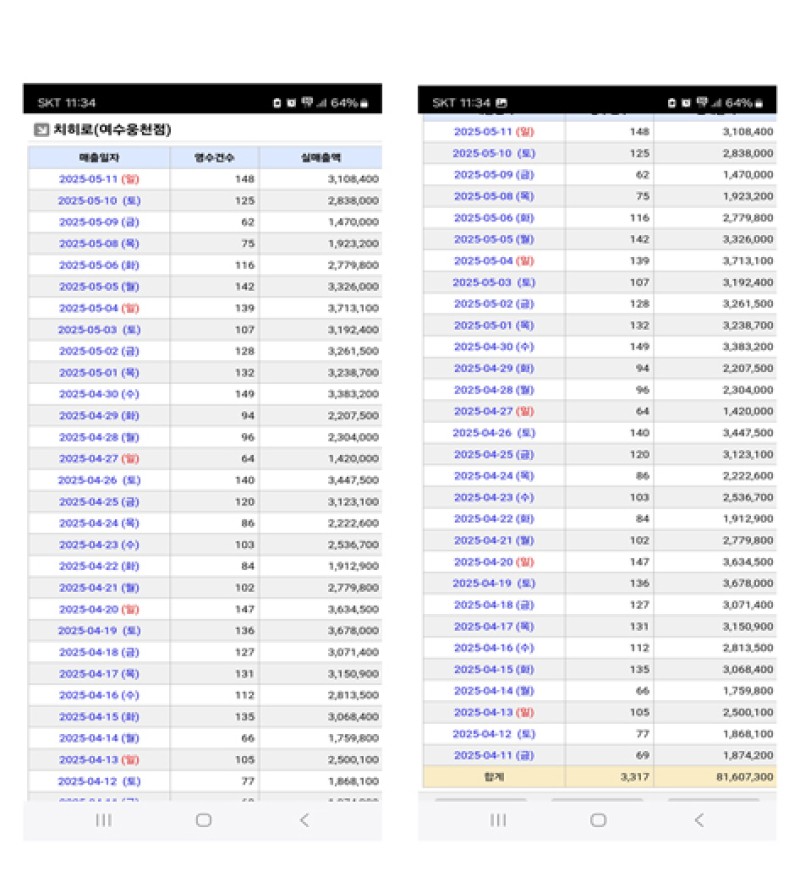Open 2025-04-21 date link on right screen
The image size is (800, 893).
click(x=494, y=540)
